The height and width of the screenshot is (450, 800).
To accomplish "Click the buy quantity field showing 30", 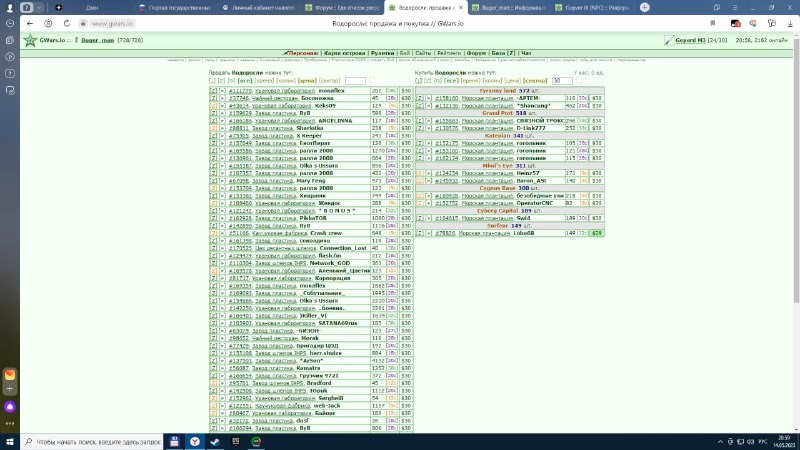I will (562, 81).
